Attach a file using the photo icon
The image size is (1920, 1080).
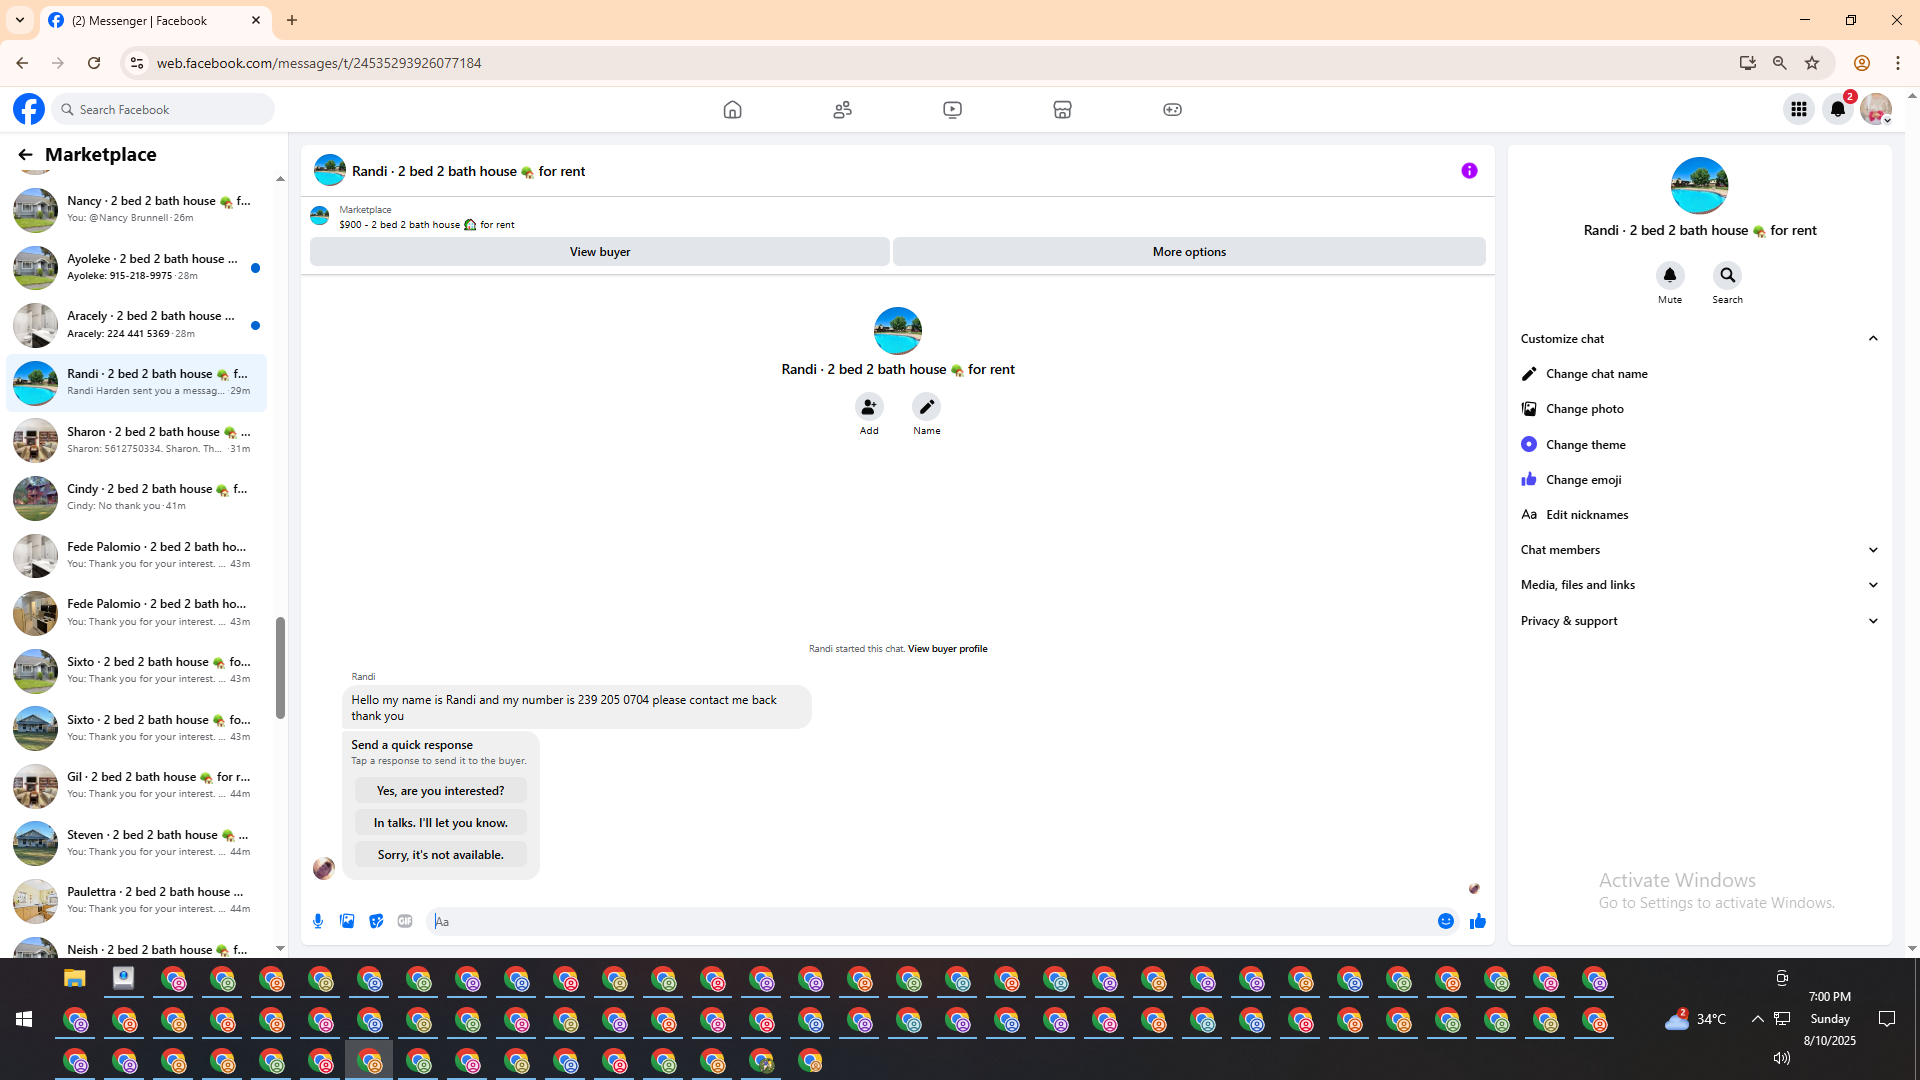347,921
